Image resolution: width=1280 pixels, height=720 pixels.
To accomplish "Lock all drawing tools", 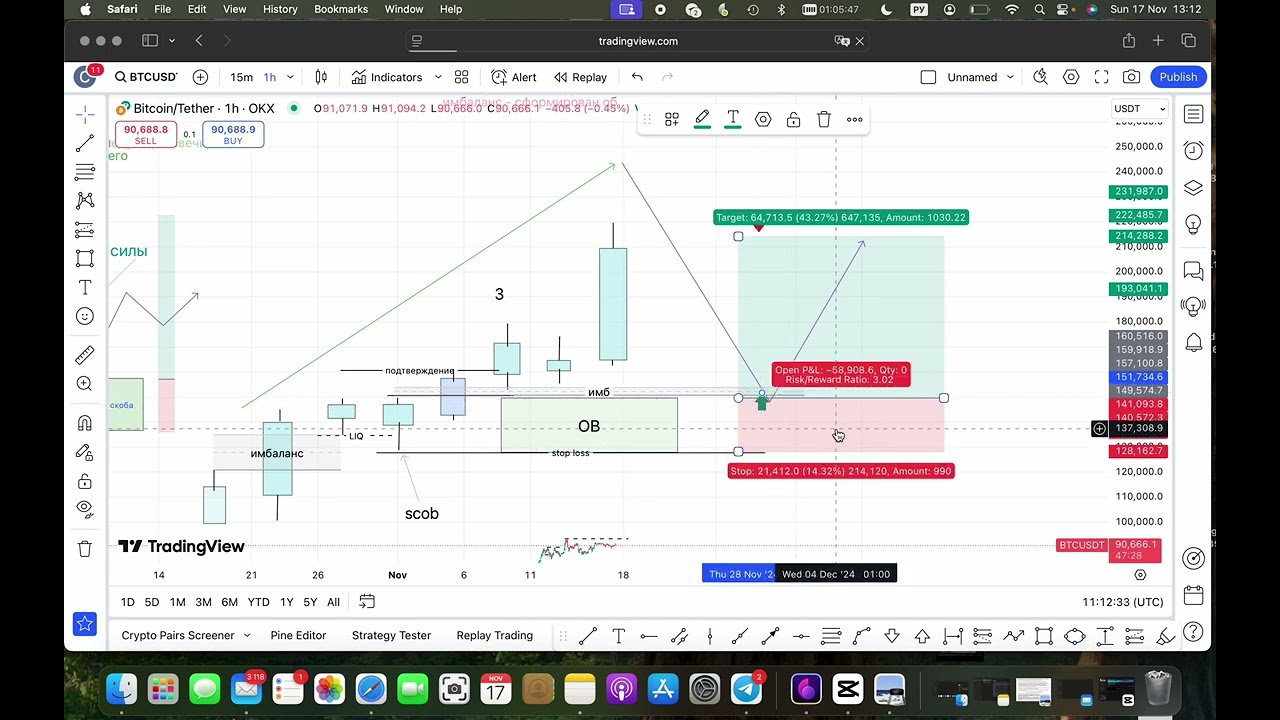I will [85, 481].
